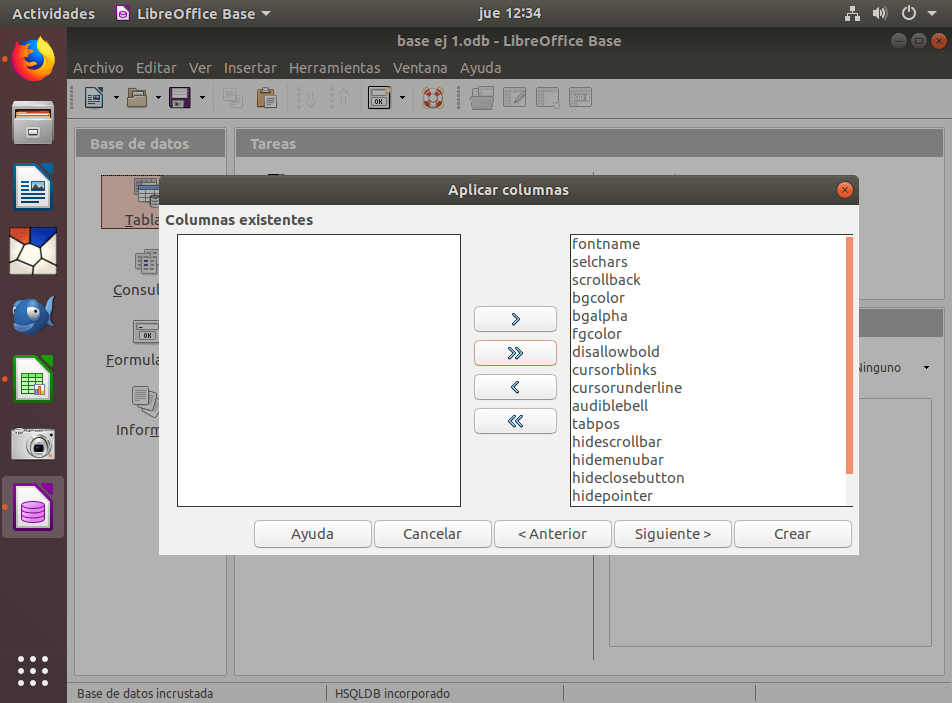Click the single left arrow move button

515,387
